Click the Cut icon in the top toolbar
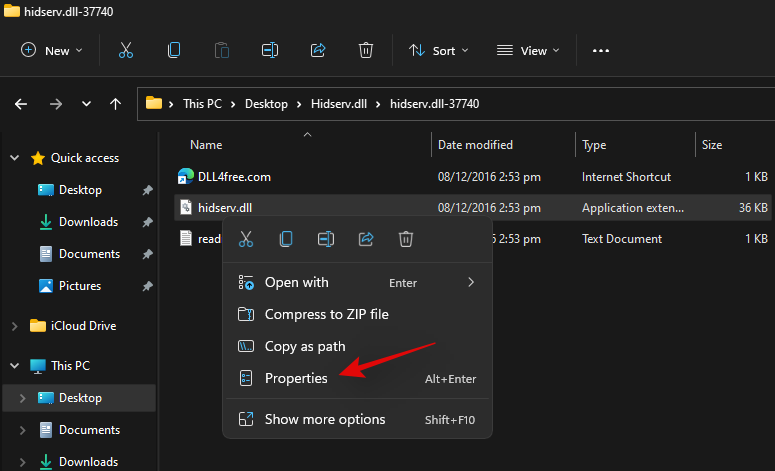Image resolution: width=775 pixels, height=471 pixels. pos(126,50)
